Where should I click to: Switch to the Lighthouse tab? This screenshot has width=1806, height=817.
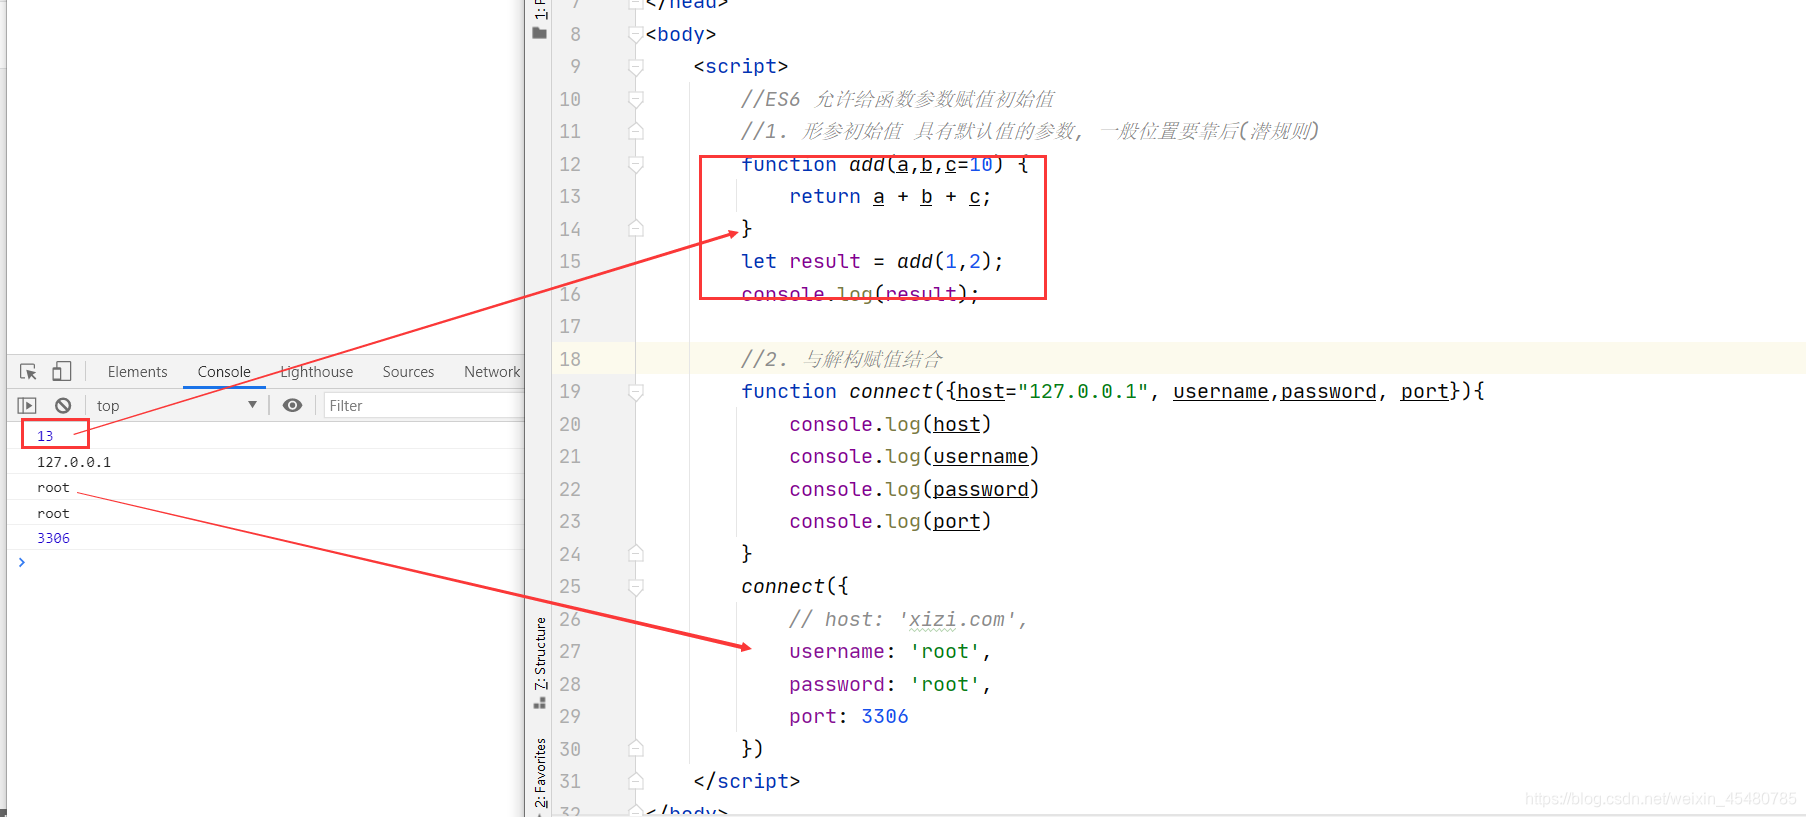(x=317, y=372)
